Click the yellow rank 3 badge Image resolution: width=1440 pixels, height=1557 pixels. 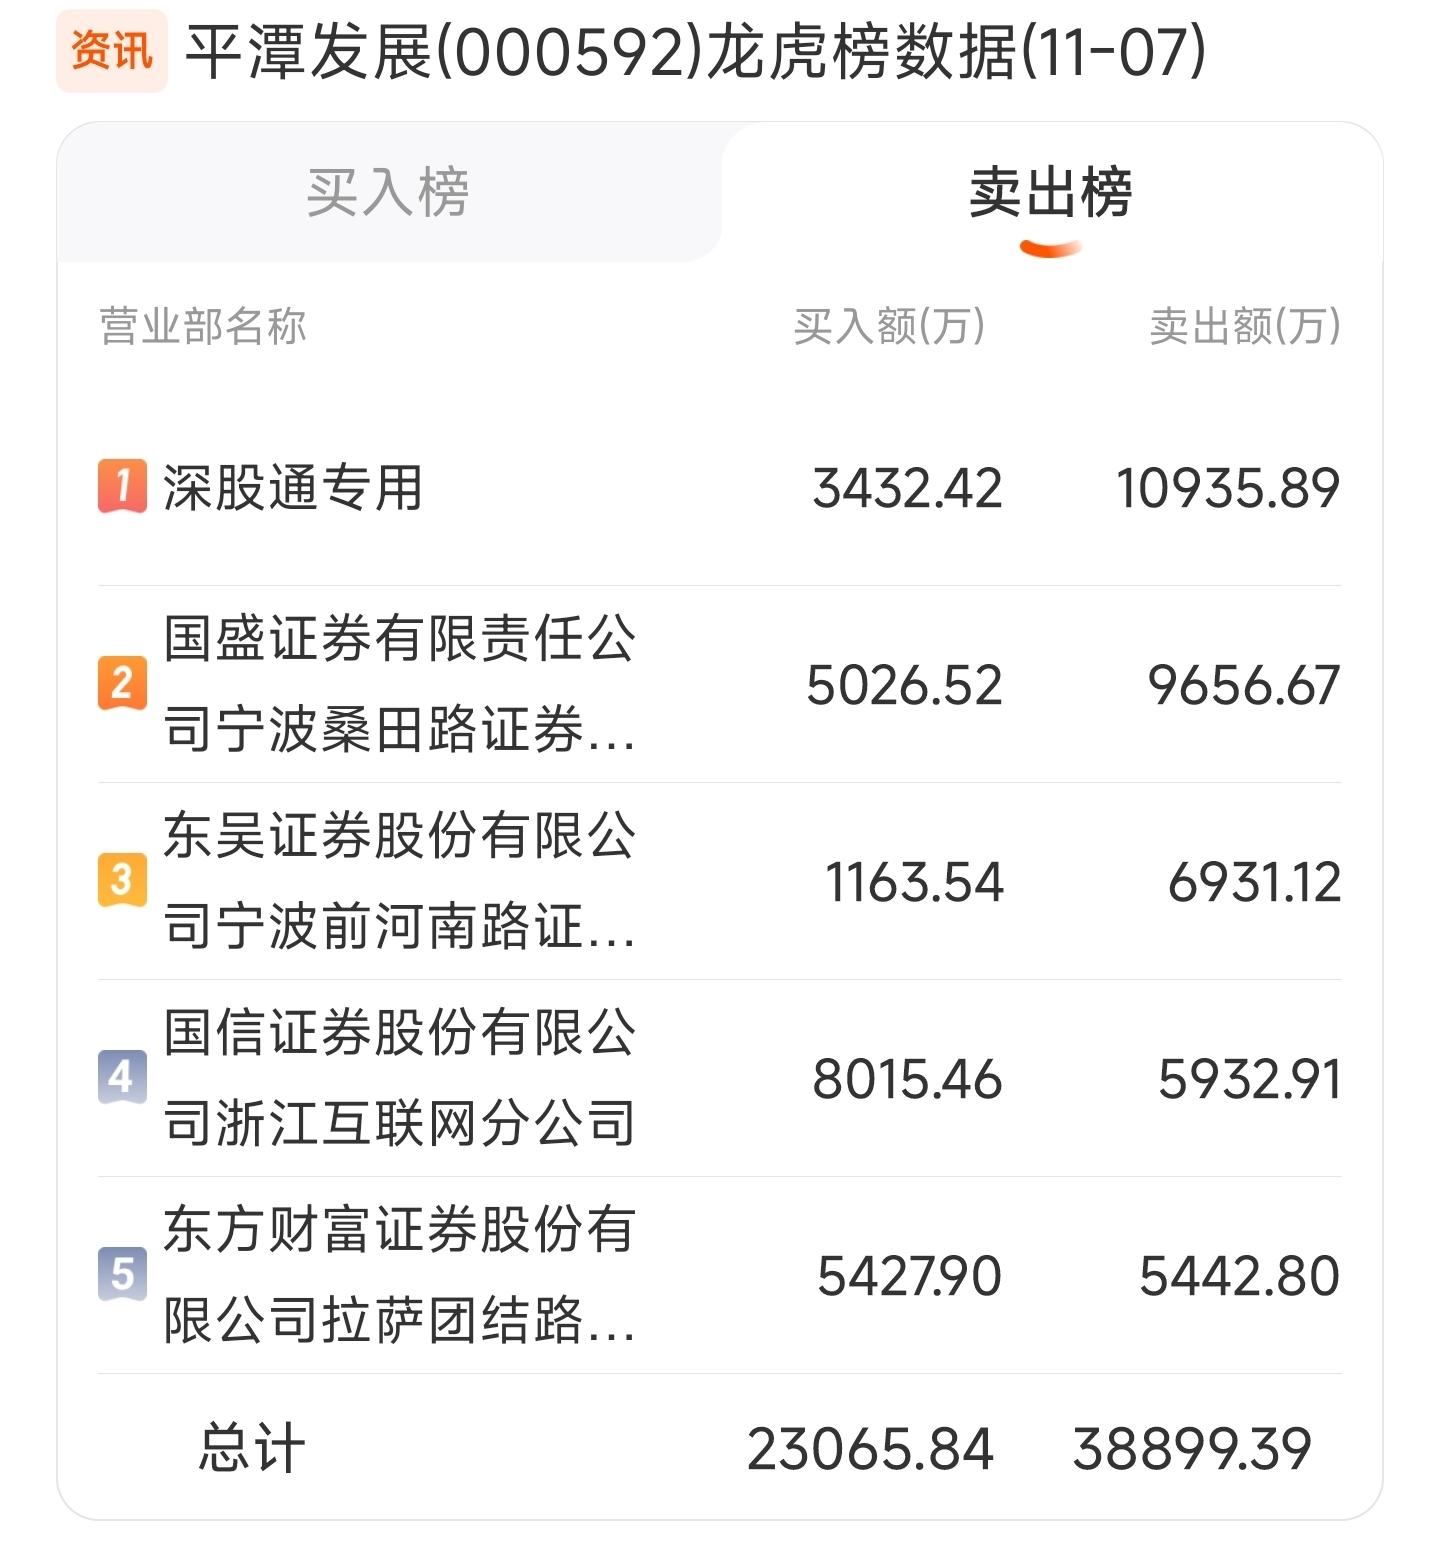tap(122, 880)
